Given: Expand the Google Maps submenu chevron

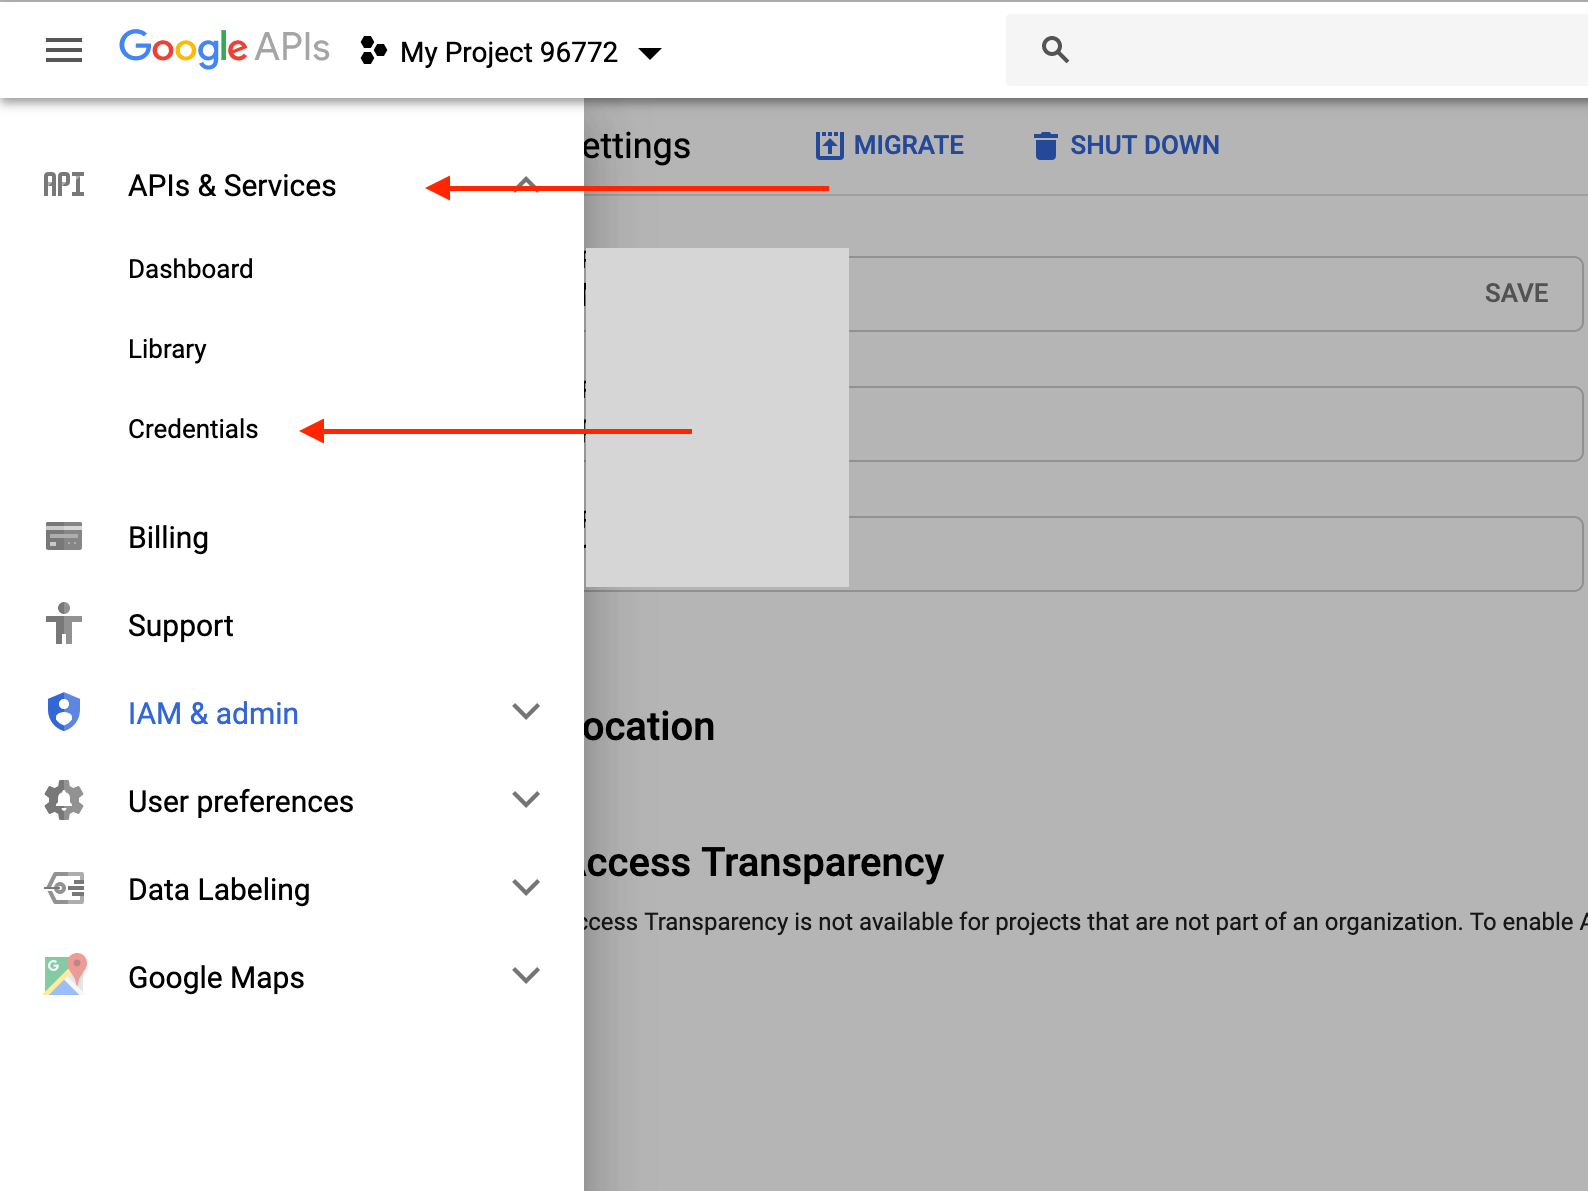Looking at the screenshot, I should 526,976.
